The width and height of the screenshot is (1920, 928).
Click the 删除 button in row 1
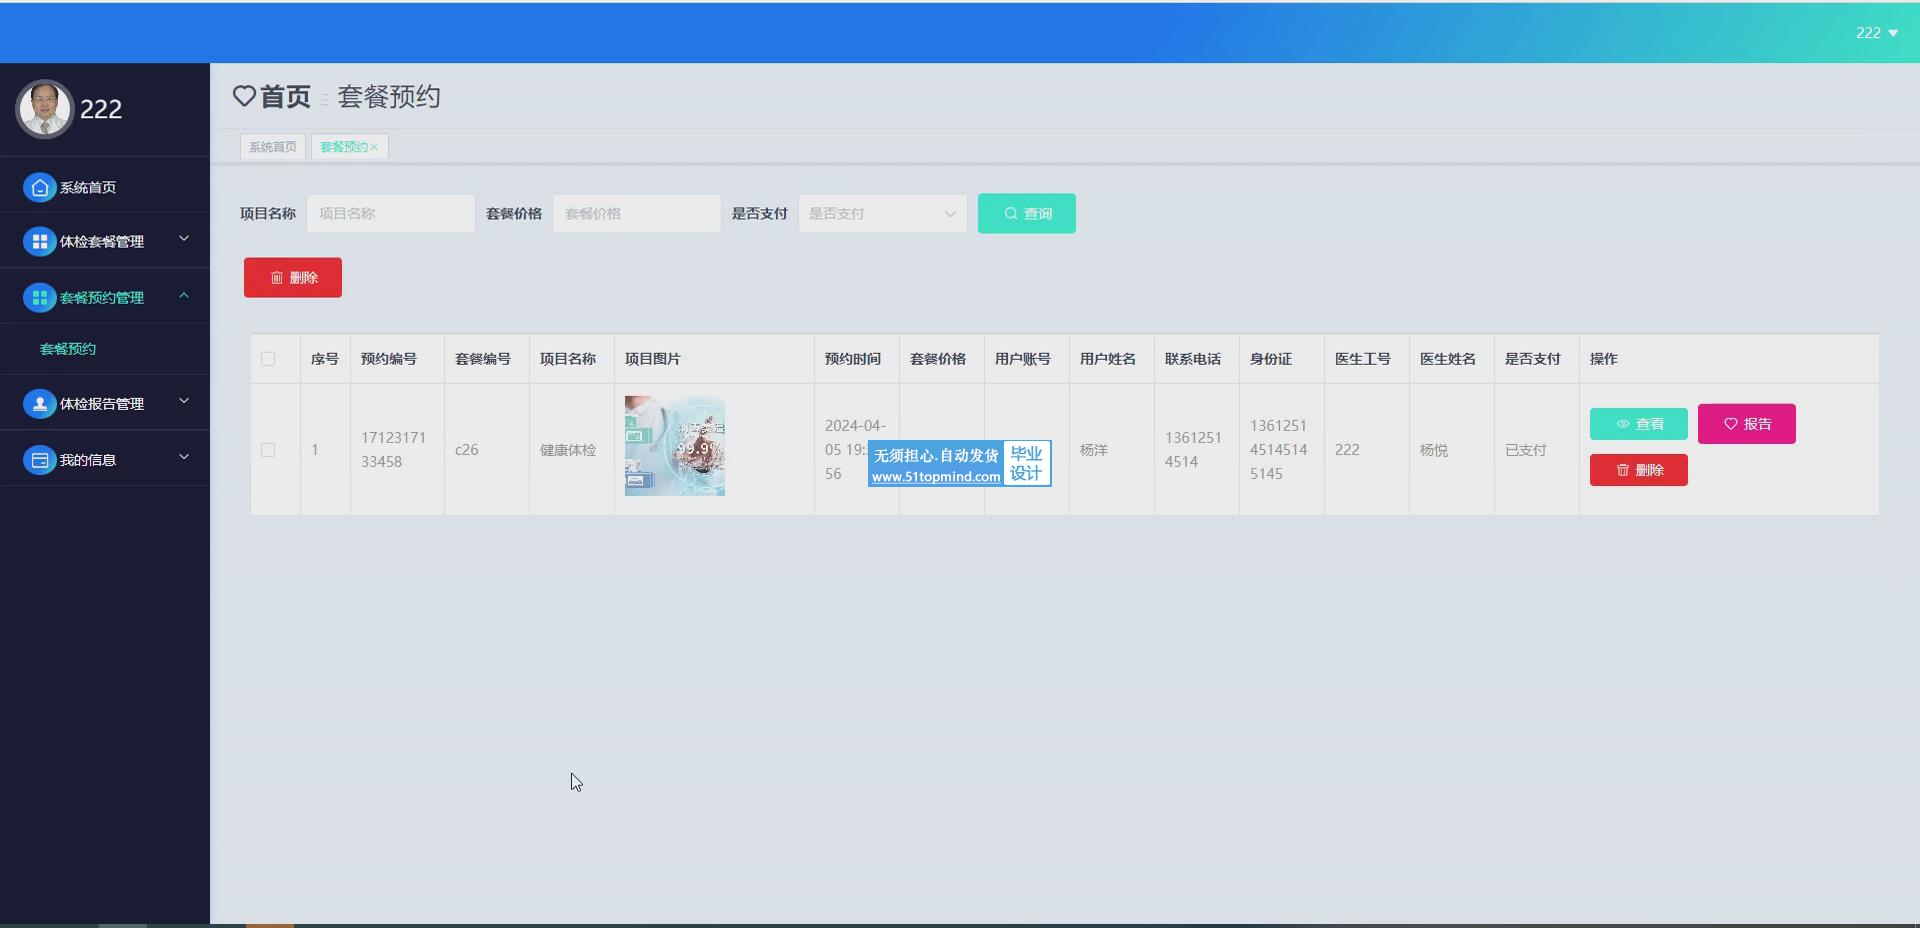(1639, 470)
